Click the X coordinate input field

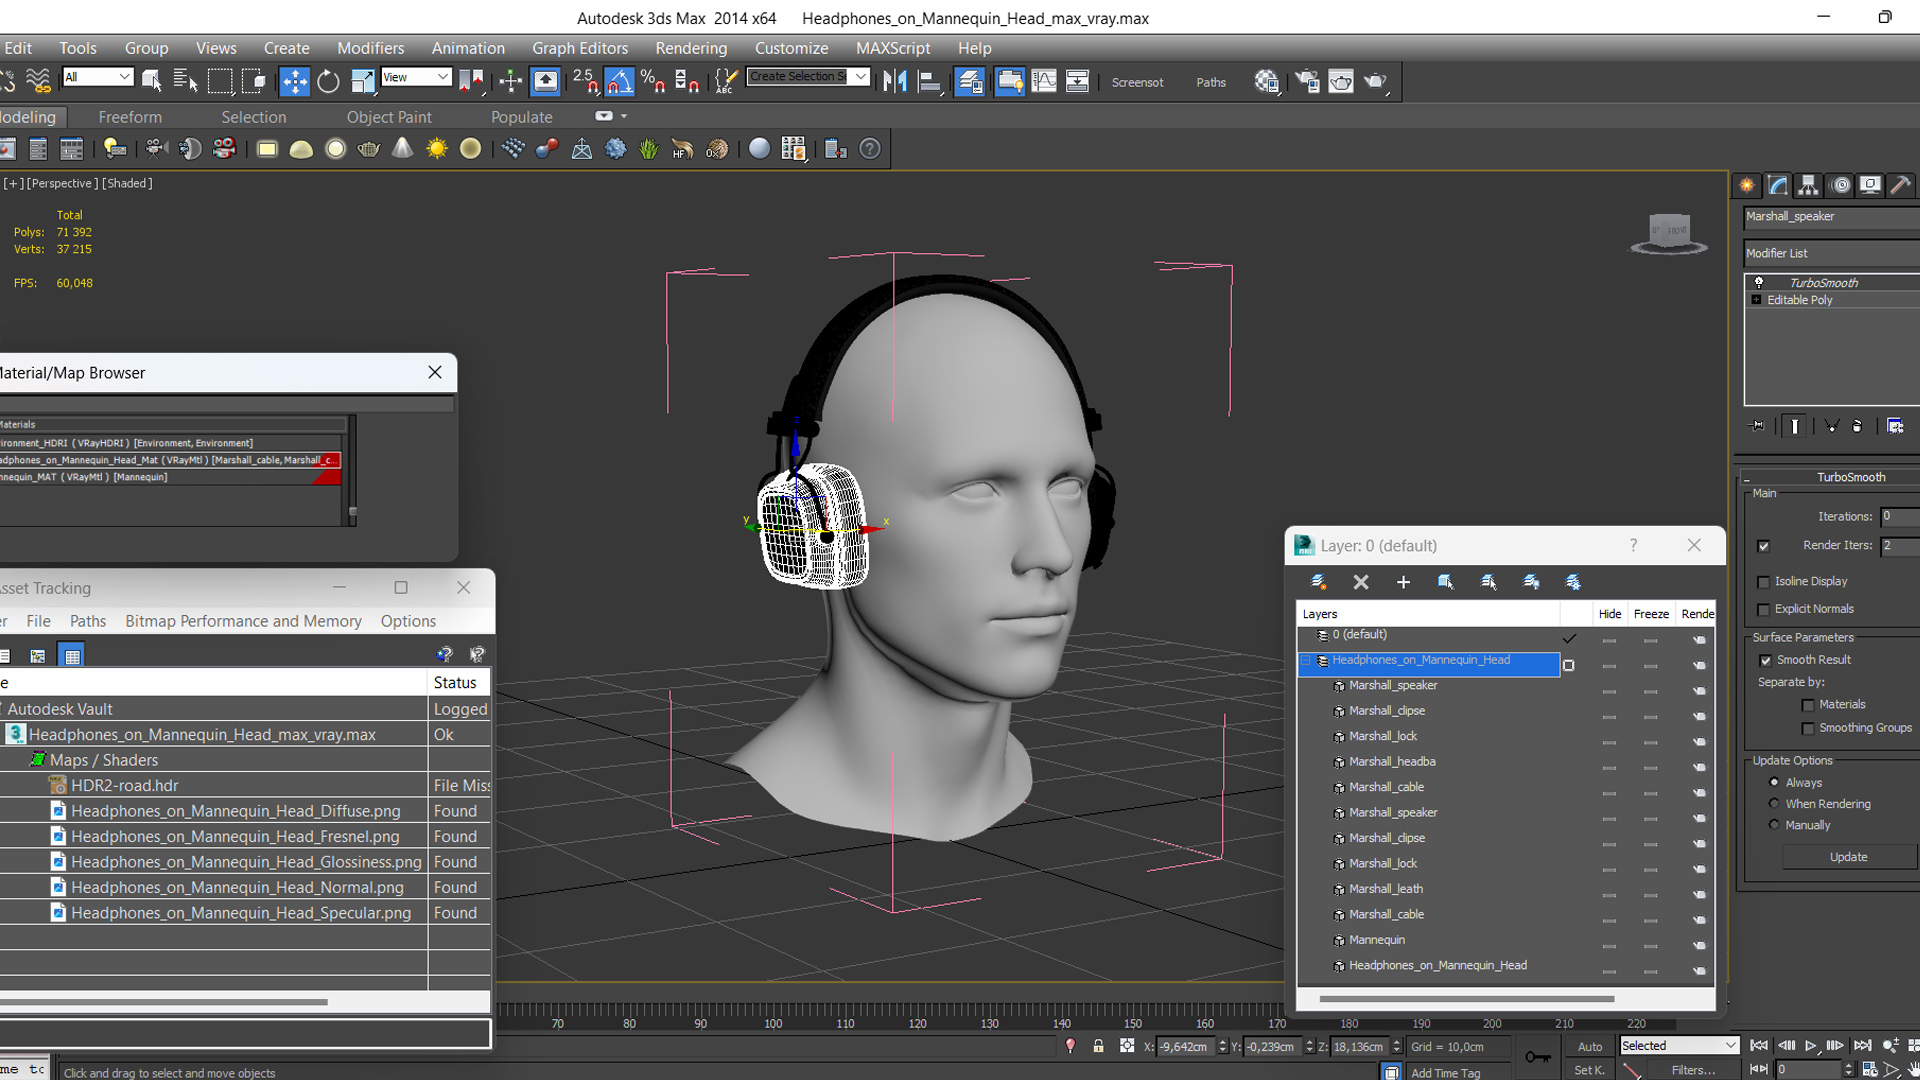(1185, 1047)
